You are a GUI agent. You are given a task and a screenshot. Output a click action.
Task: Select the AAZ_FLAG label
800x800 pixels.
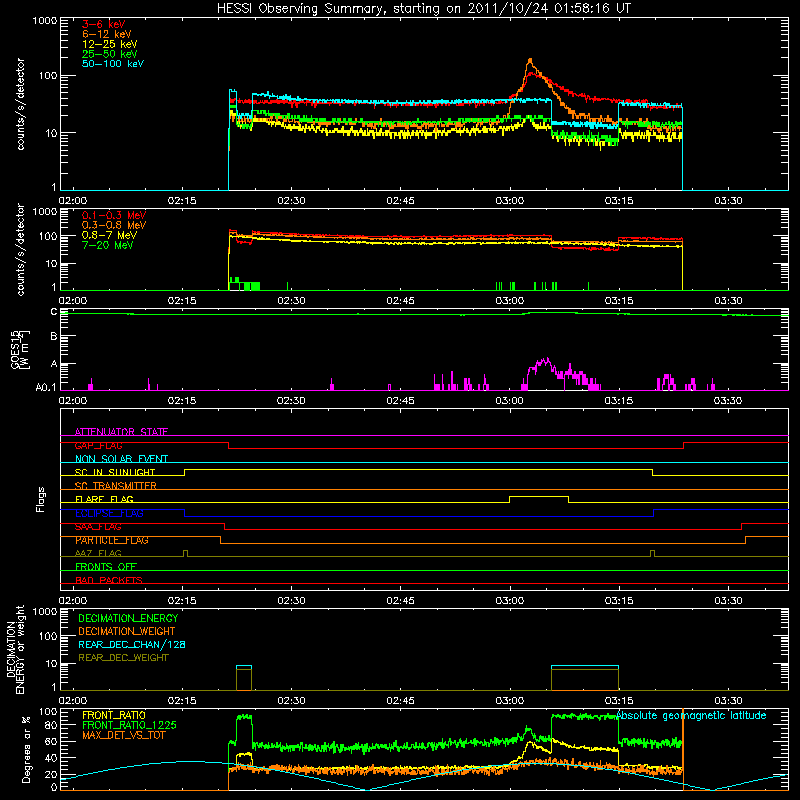pyautogui.click(x=98, y=553)
